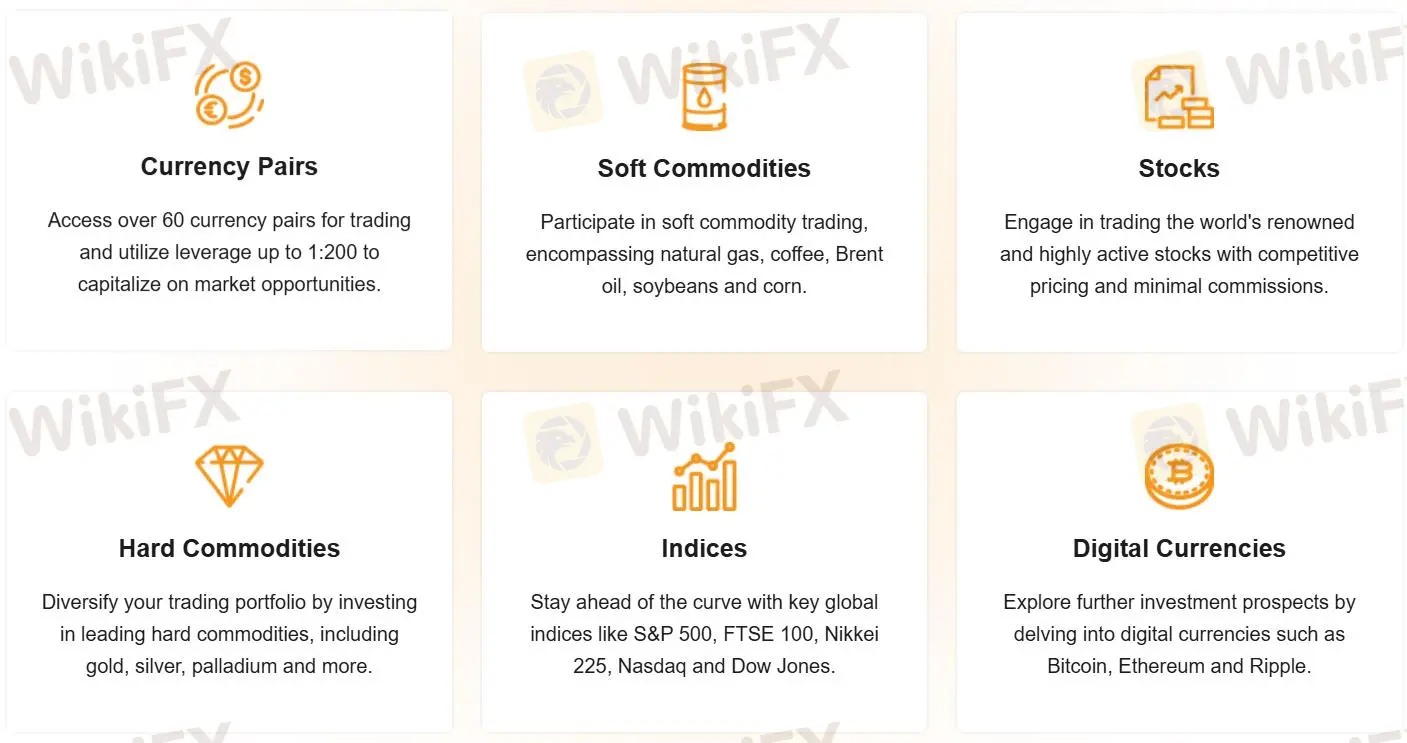Click the Currency Pairs coin exchange icon
Screen dimensions: 1407x743
[x=229, y=95]
